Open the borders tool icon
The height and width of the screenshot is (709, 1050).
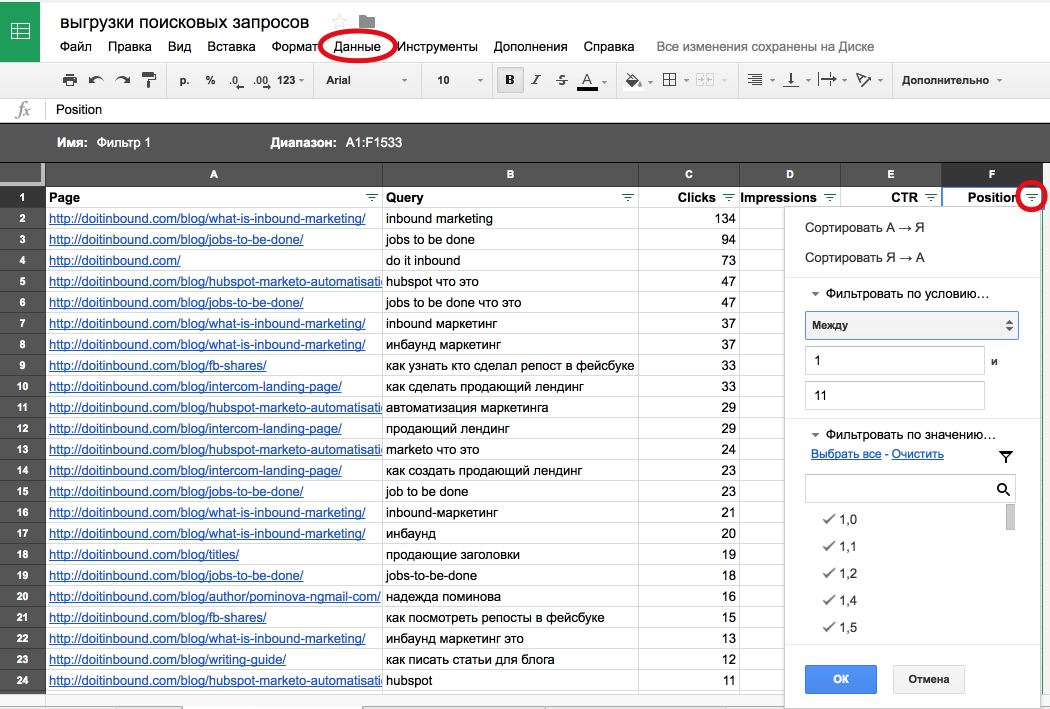click(x=669, y=80)
